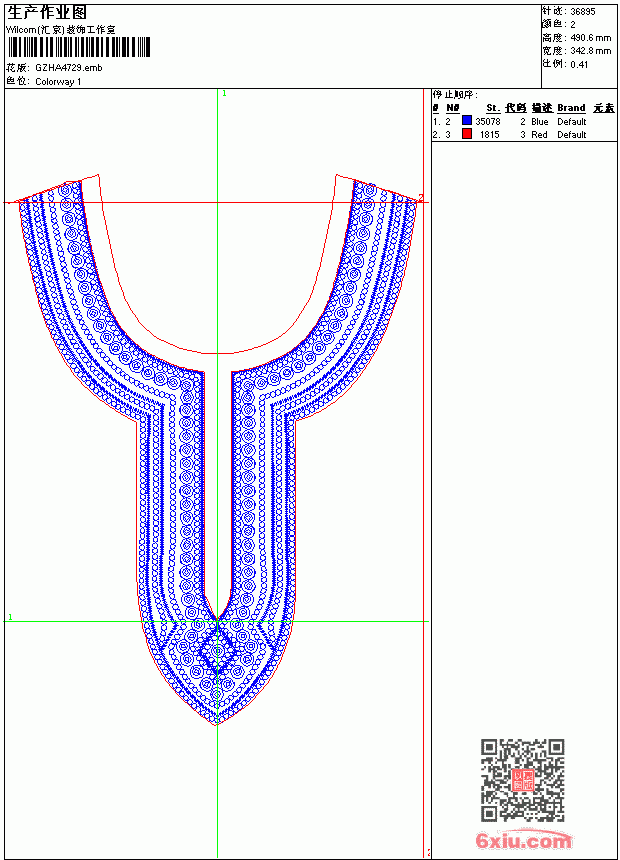620x860 pixels.
Task: Click the barcode under the studio name
Action: (x=78, y=47)
